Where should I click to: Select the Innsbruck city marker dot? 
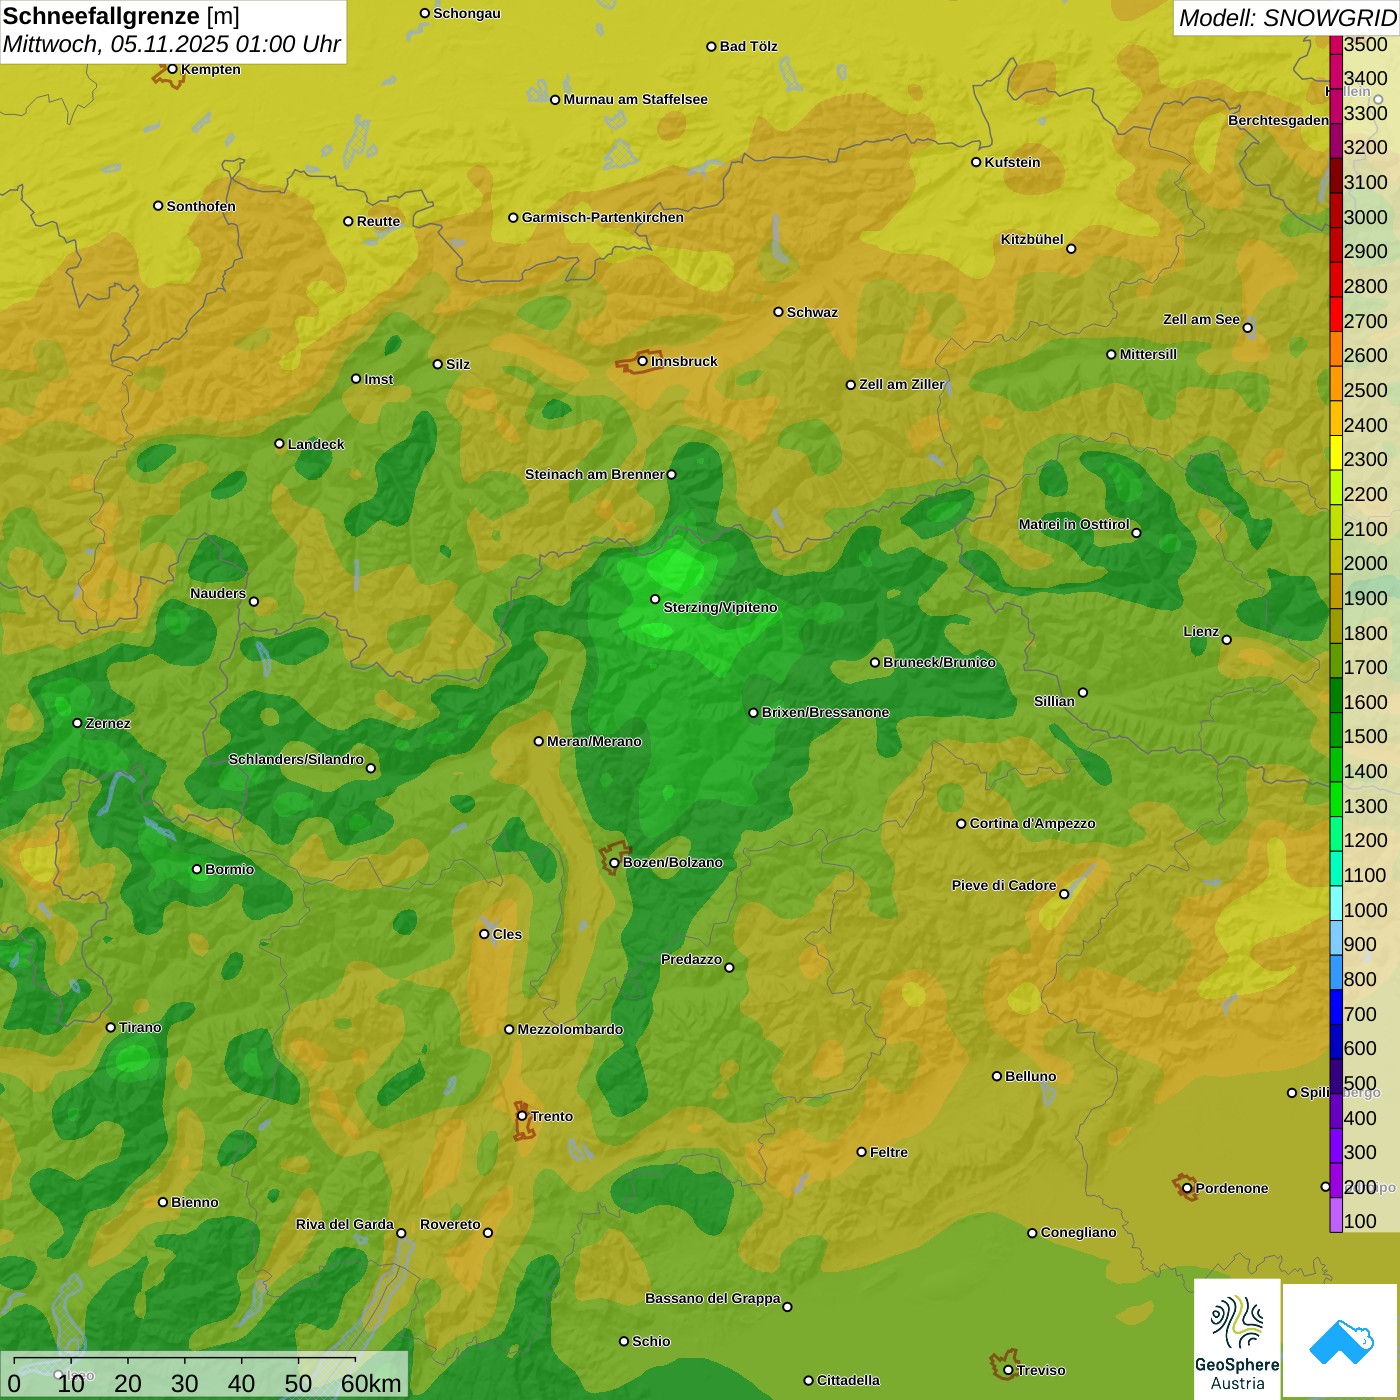[642, 361]
